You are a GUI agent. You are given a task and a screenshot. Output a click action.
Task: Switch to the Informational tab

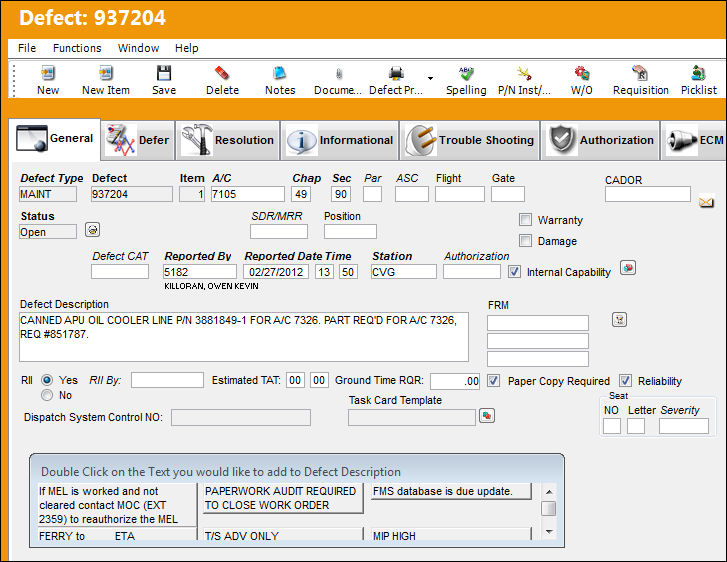pos(340,140)
